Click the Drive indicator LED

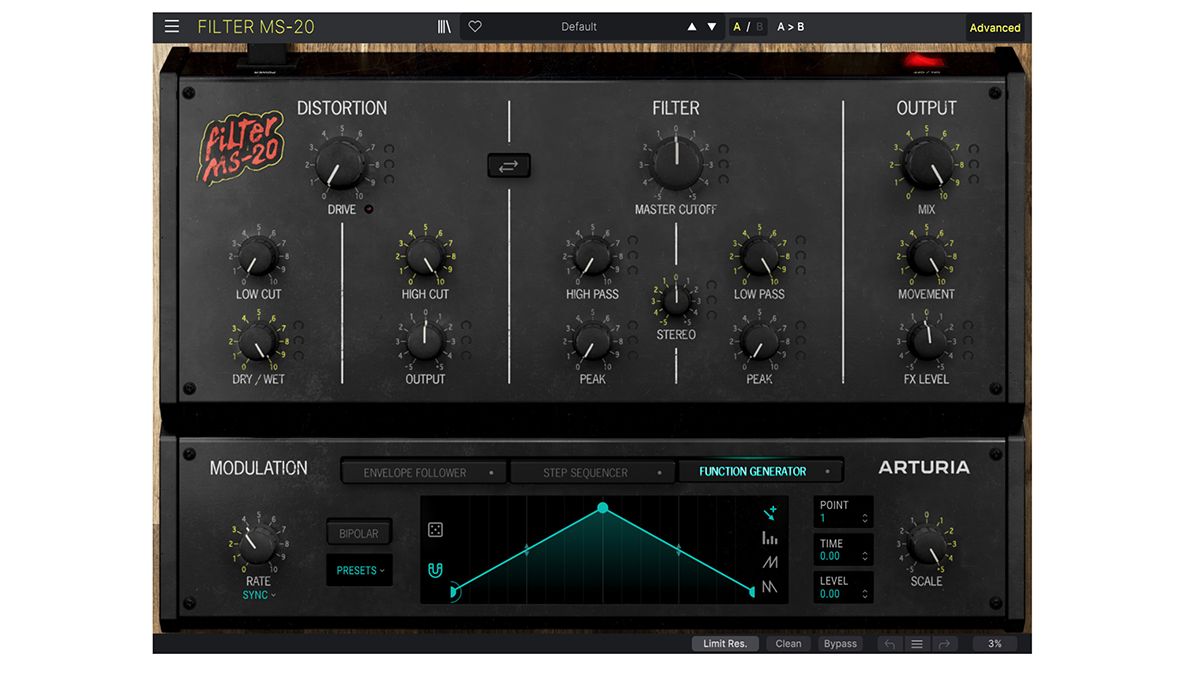(x=369, y=209)
